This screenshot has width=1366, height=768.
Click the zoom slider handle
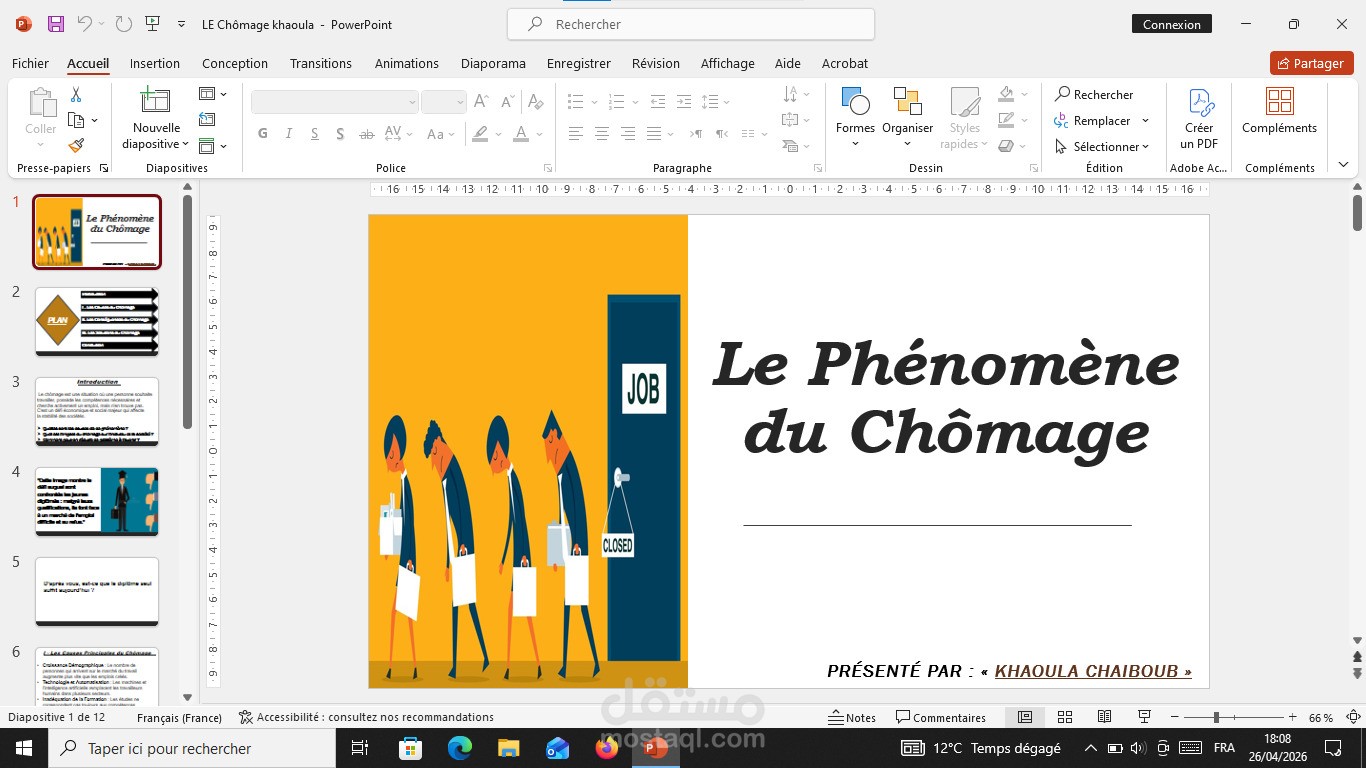click(1216, 717)
